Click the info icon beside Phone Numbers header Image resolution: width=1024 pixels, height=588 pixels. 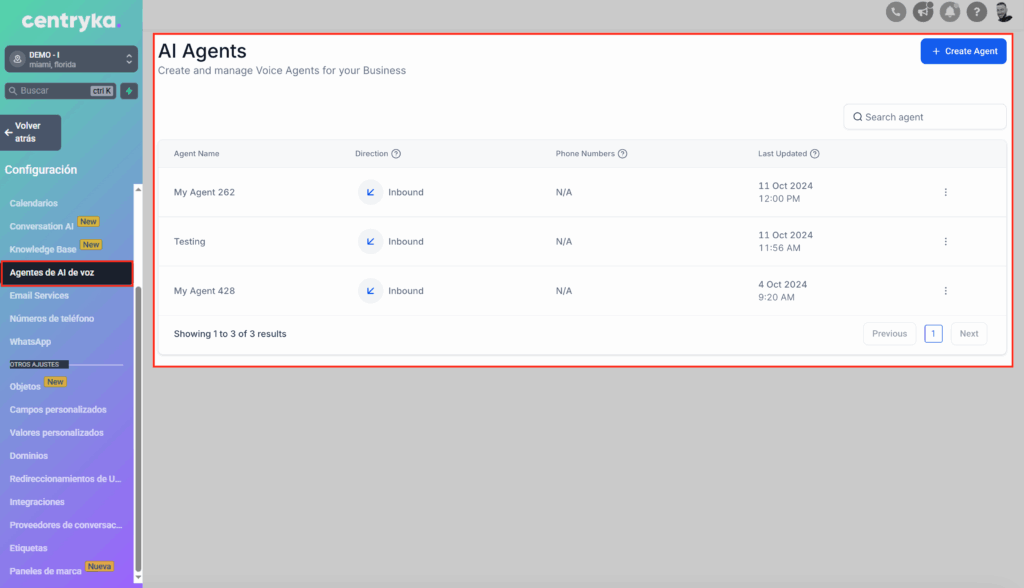623,154
